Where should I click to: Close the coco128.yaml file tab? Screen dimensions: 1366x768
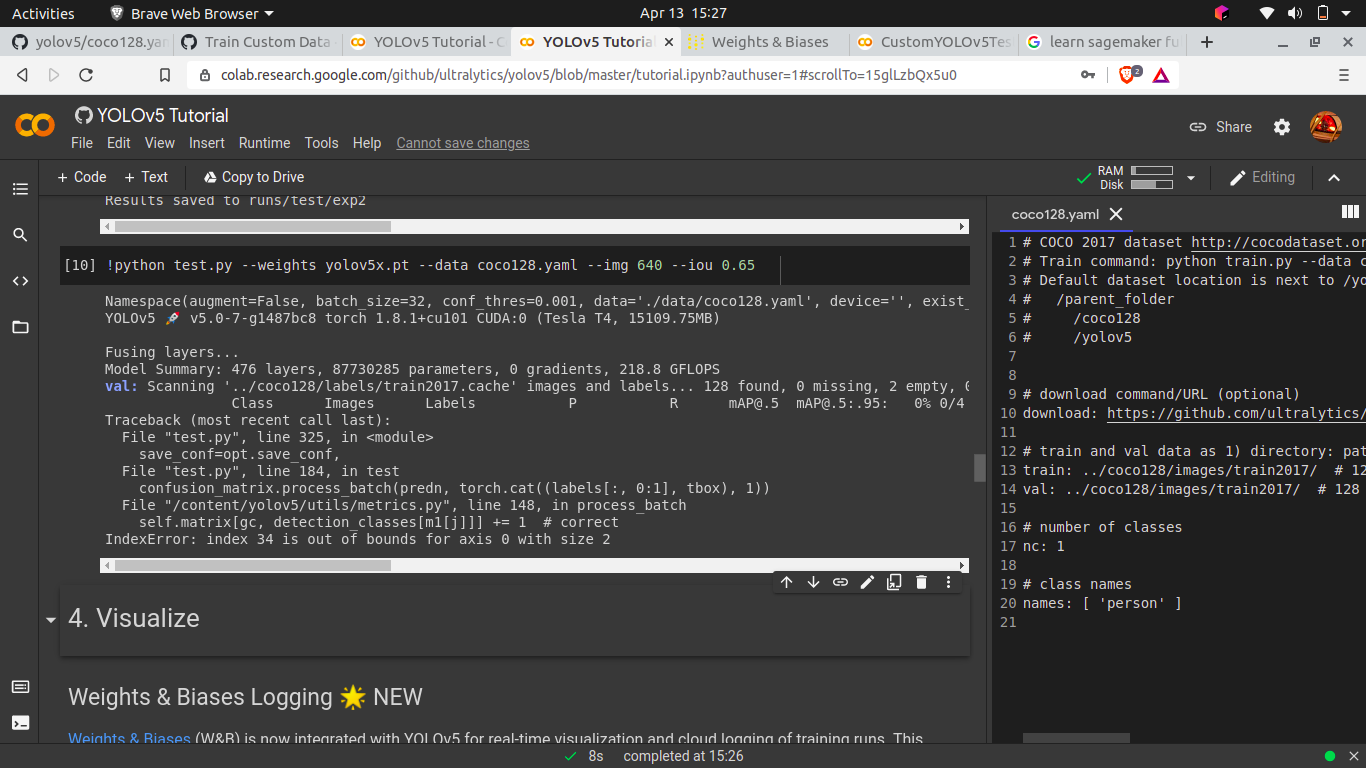click(1116, 214)
